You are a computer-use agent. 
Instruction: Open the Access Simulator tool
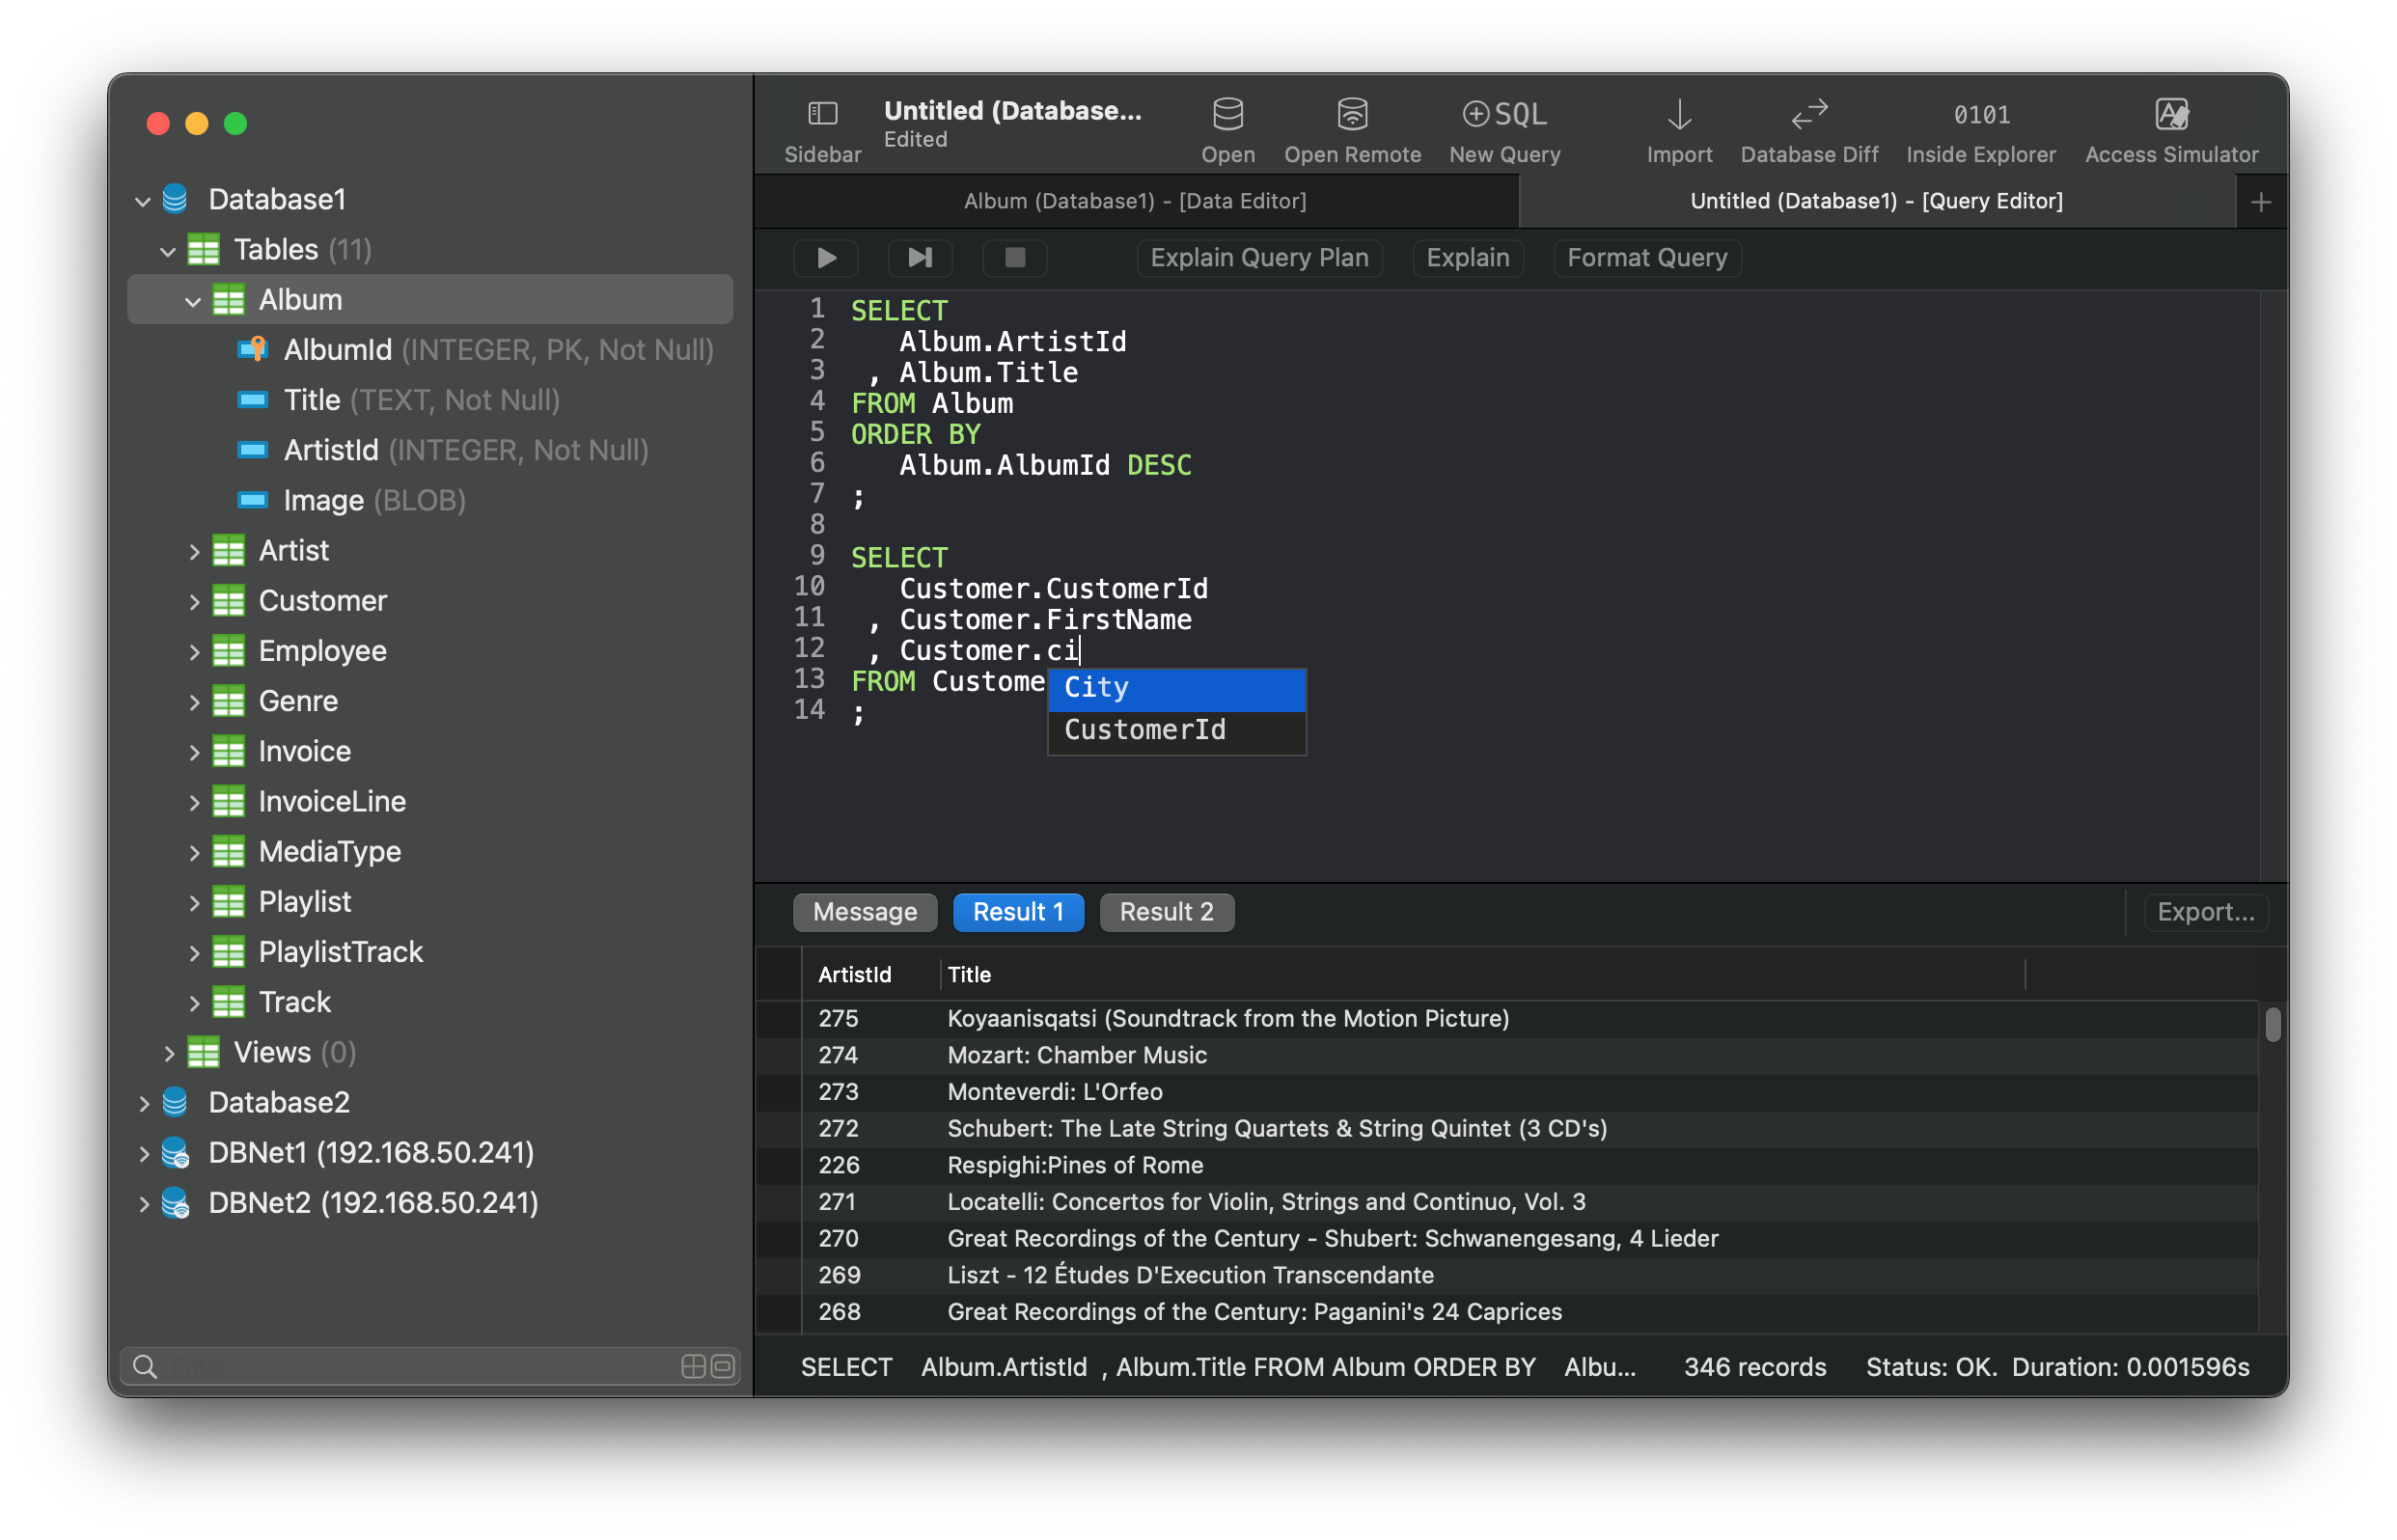pos(2171,131)
